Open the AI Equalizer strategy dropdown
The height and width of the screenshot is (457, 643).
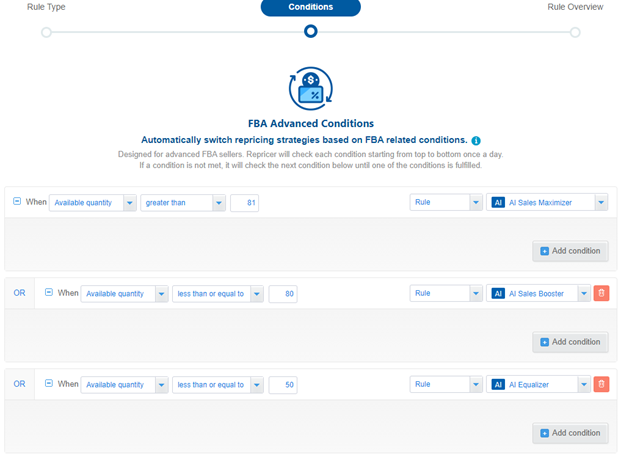pyautogui.click(x=538, y=384)
